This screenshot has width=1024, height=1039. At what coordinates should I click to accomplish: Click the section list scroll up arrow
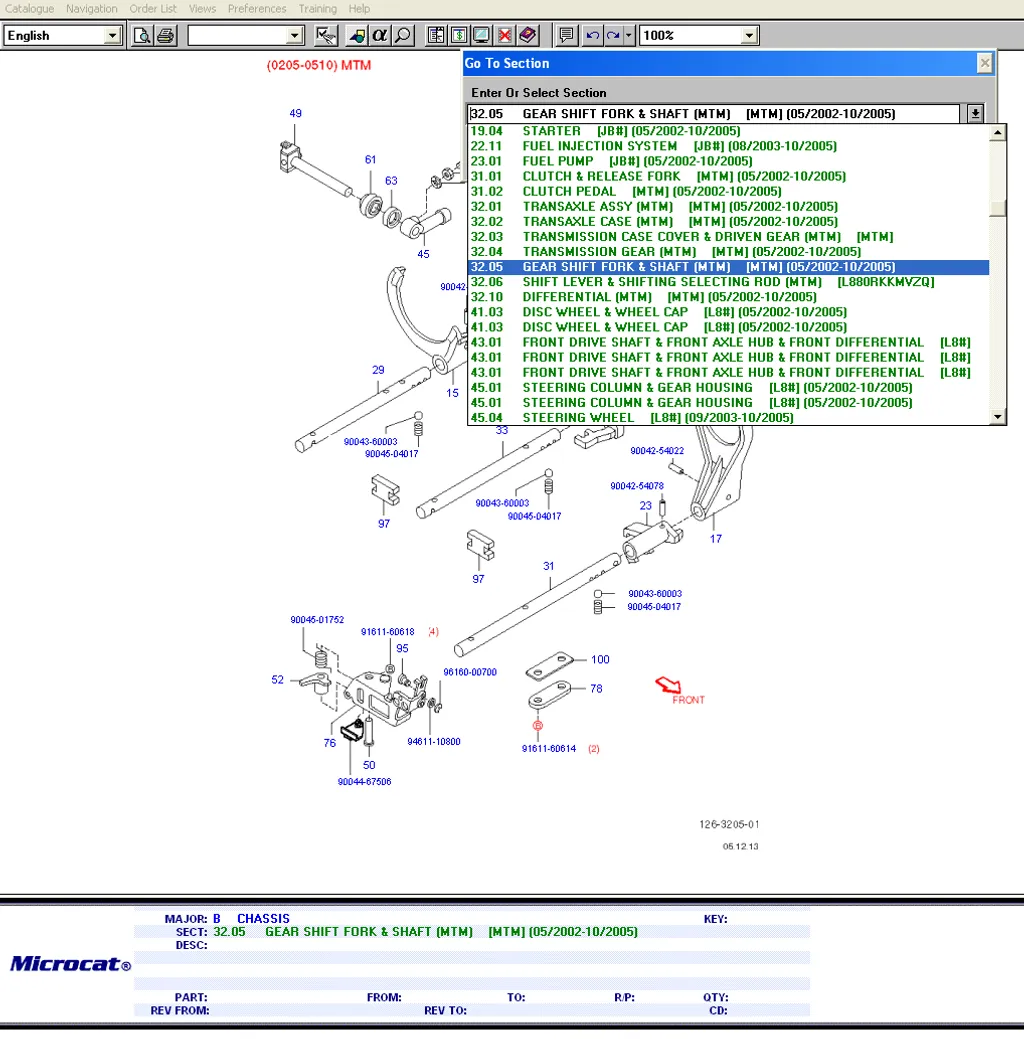click(997, 133)
